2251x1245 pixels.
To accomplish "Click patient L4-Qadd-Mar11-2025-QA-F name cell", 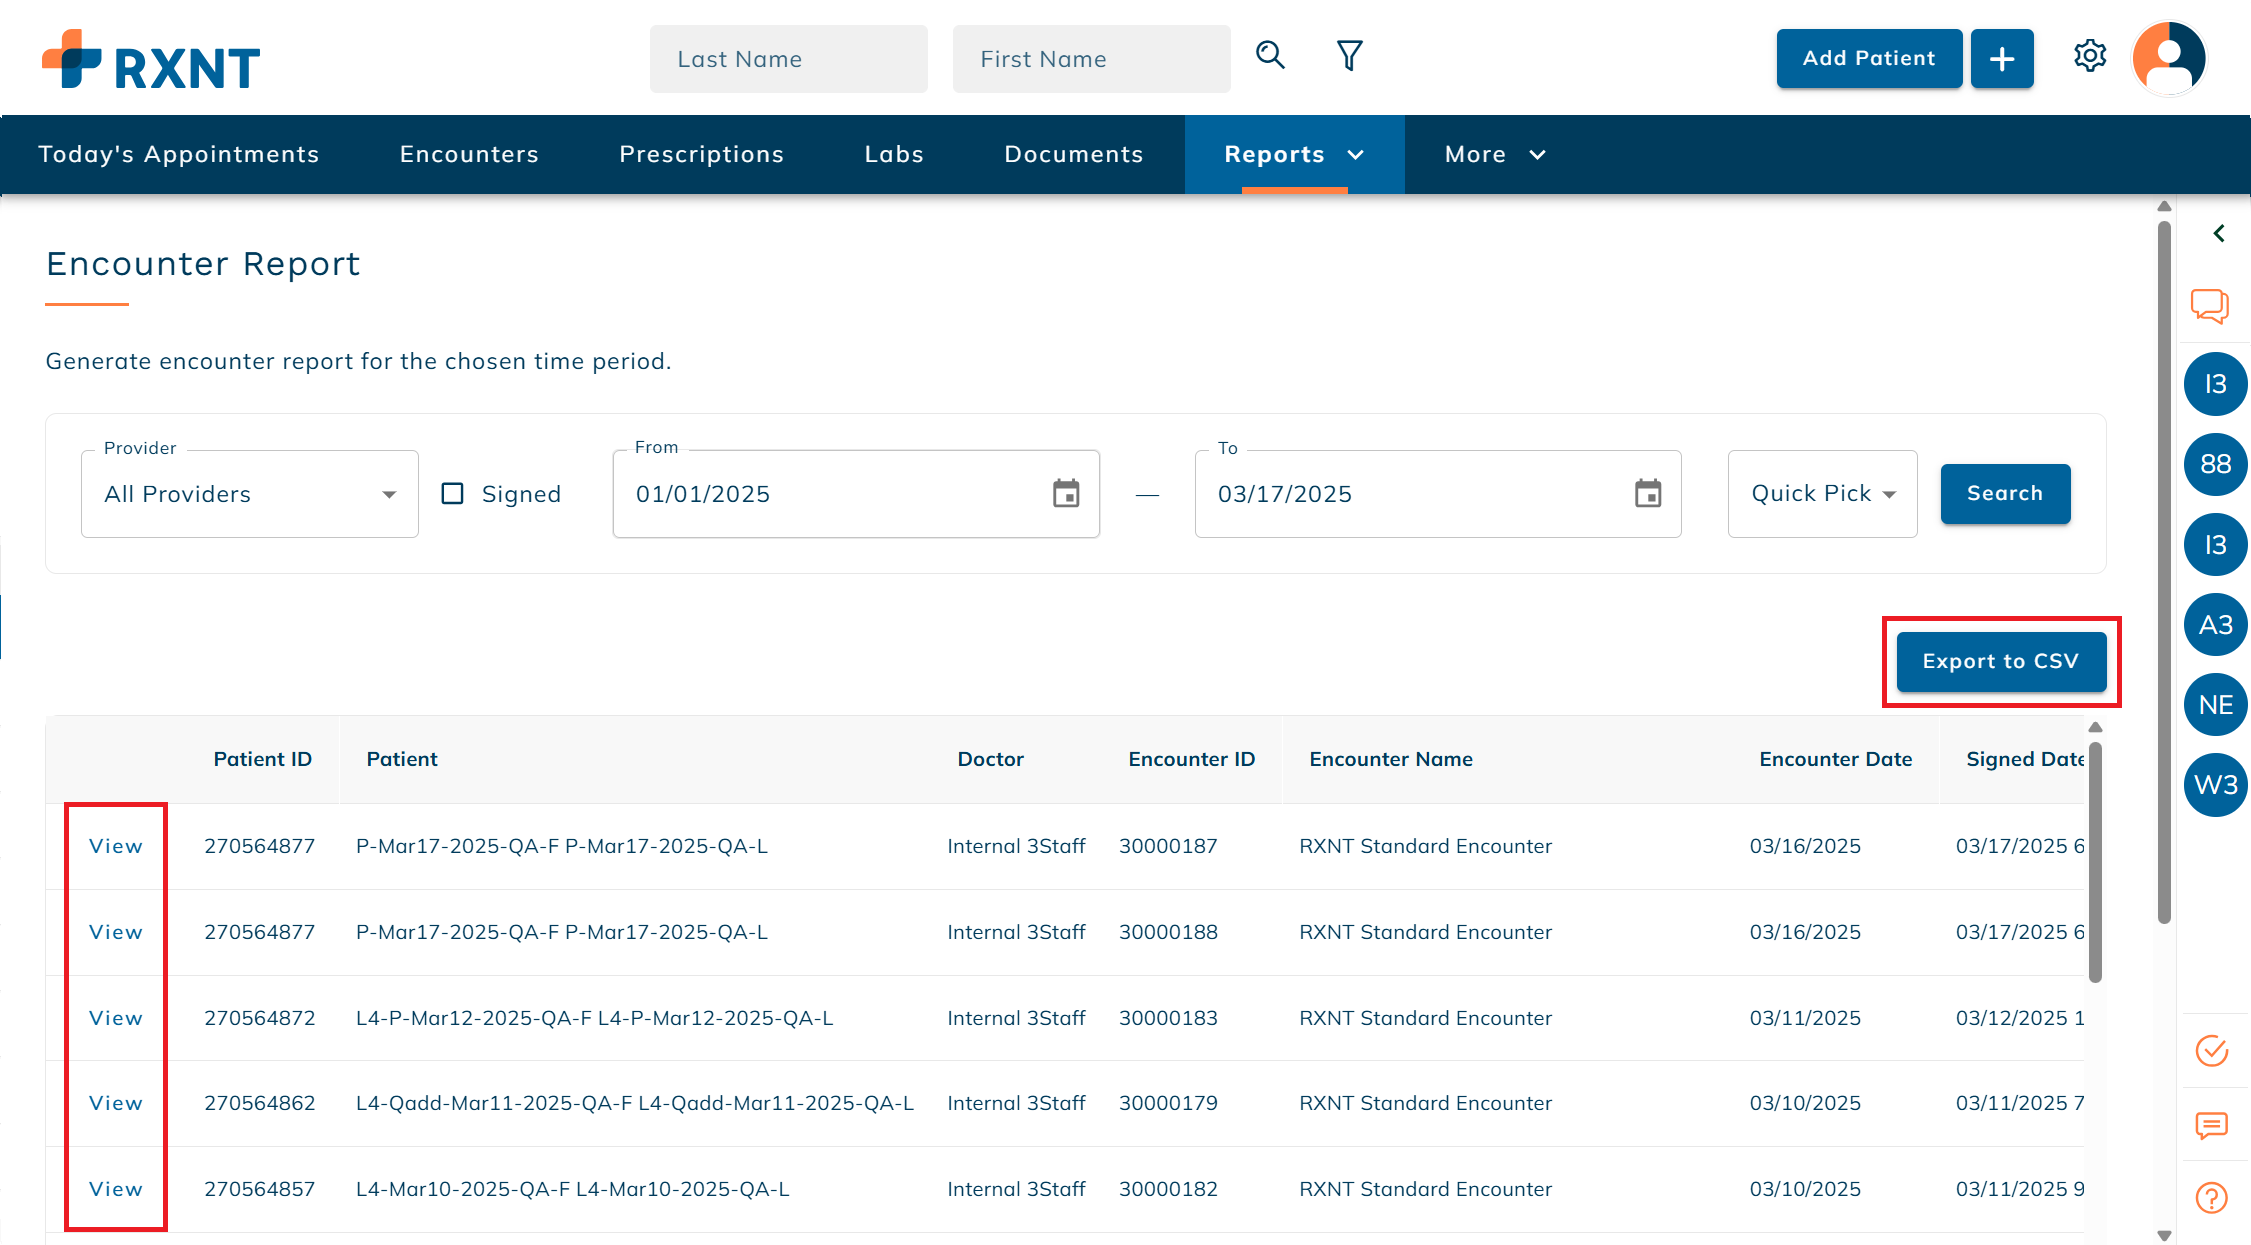I will point(635,1103).
